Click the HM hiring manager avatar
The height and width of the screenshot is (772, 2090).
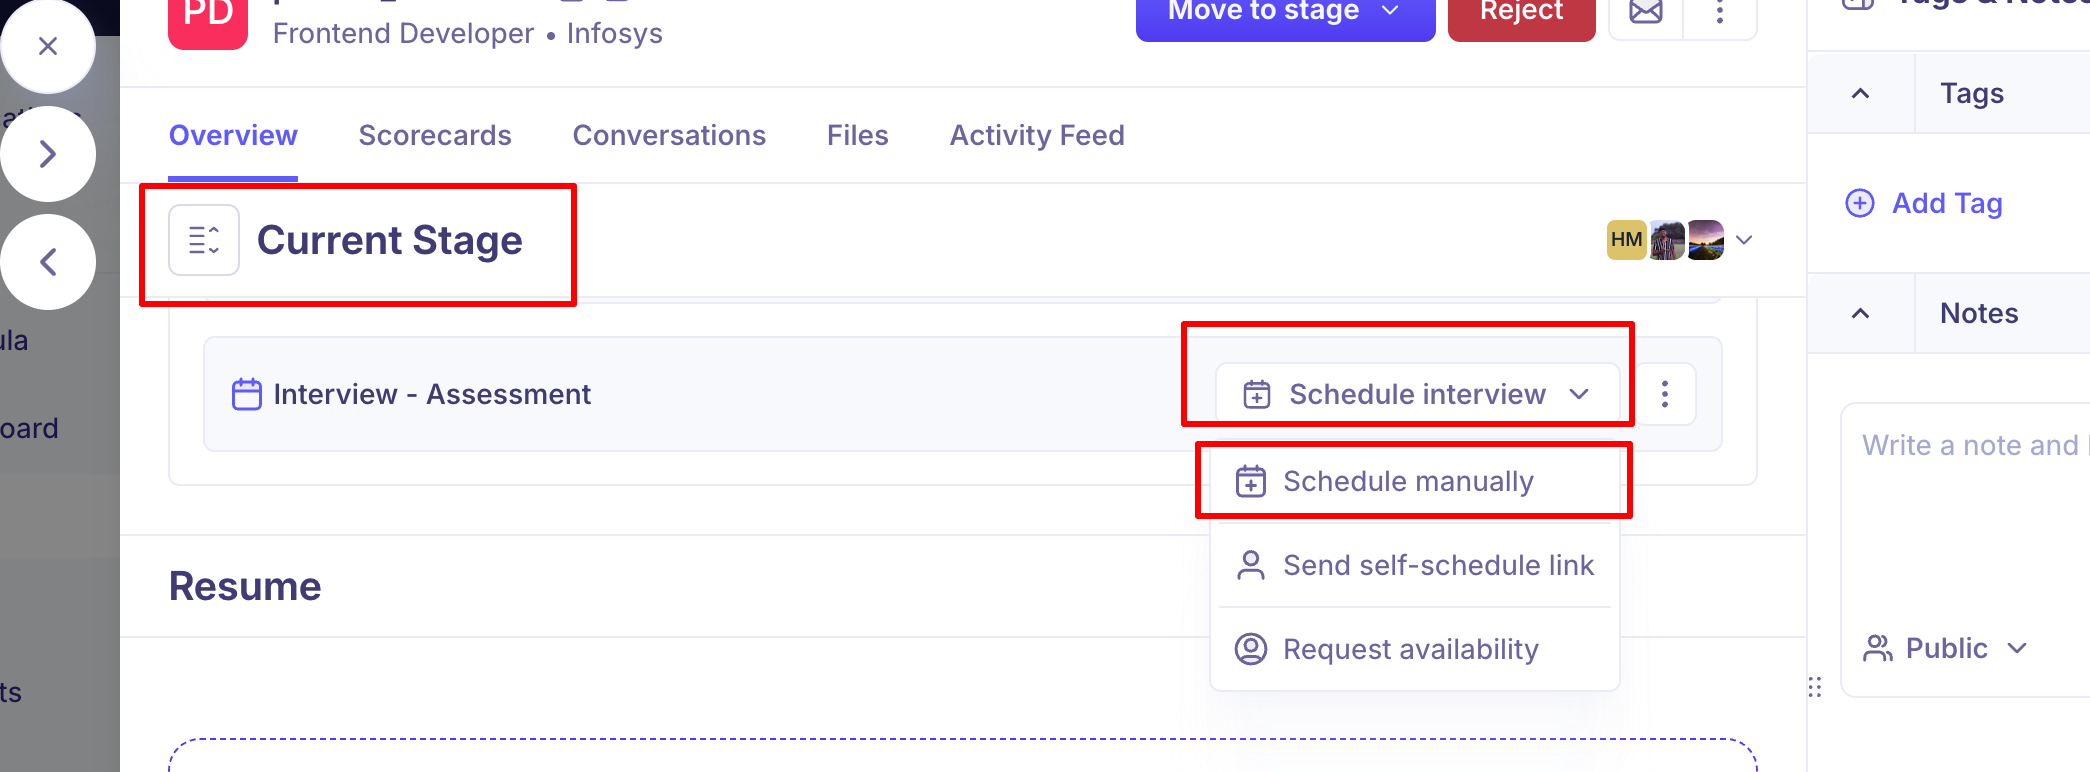point(1626,240)
